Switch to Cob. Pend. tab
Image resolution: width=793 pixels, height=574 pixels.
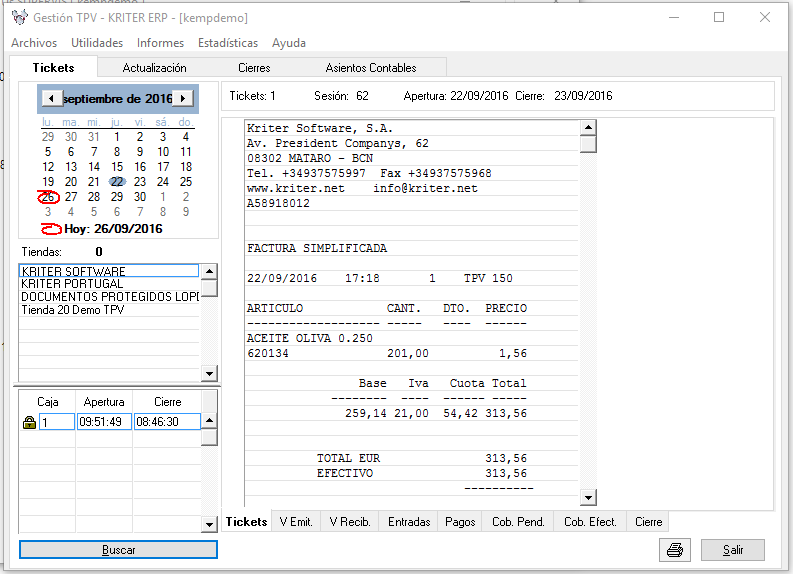(x=518, y=522)
